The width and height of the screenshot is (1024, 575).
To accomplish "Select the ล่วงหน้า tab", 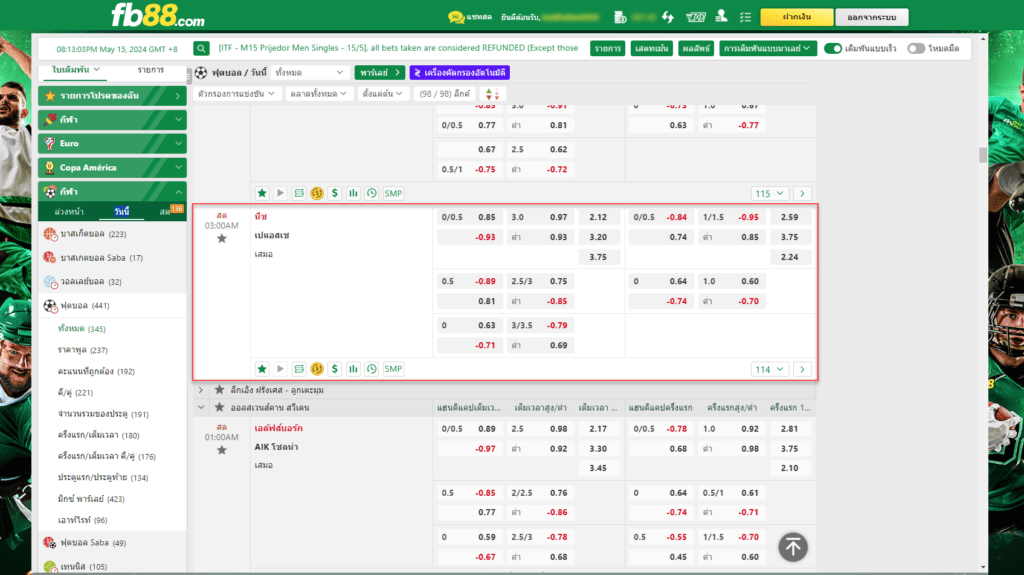I will [69, 212].
